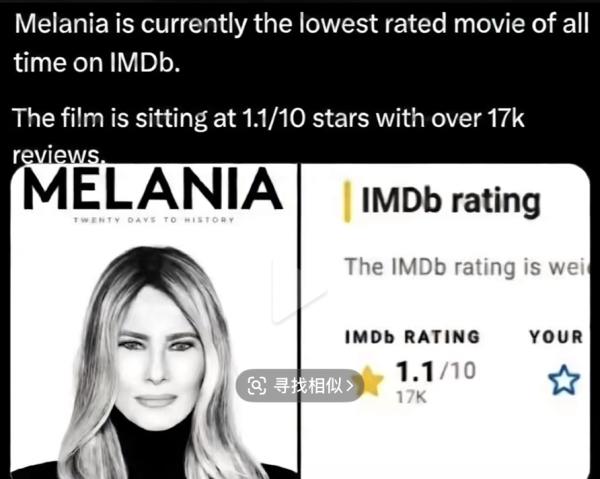Click the blue outline rate star
The width and height of the screenshot is (600, 479).
click(566, 379)
